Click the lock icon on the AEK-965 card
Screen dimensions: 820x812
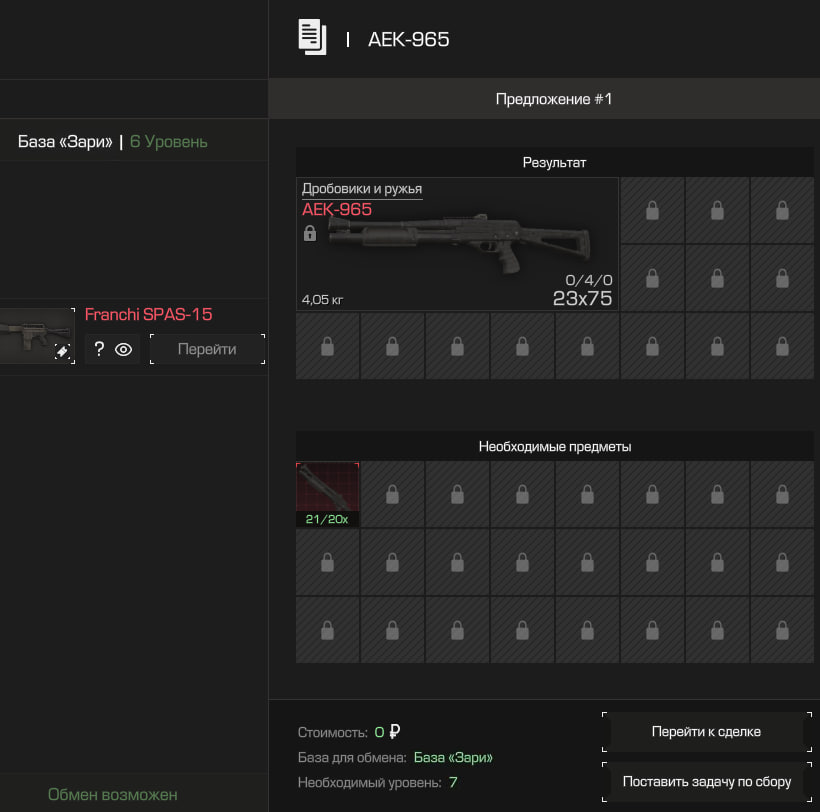310,233
